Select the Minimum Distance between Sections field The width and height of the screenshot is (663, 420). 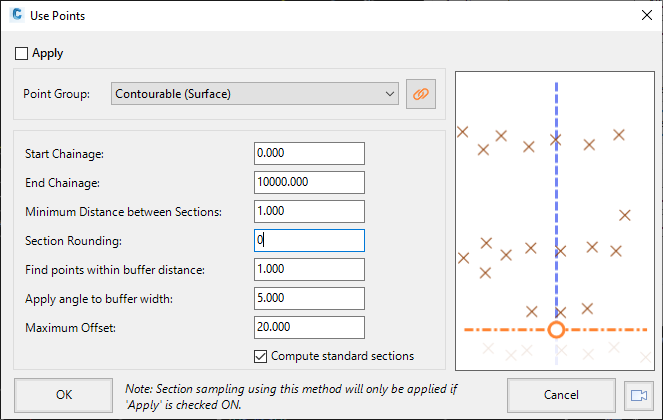pyautogui.click(x=309, y=211)
